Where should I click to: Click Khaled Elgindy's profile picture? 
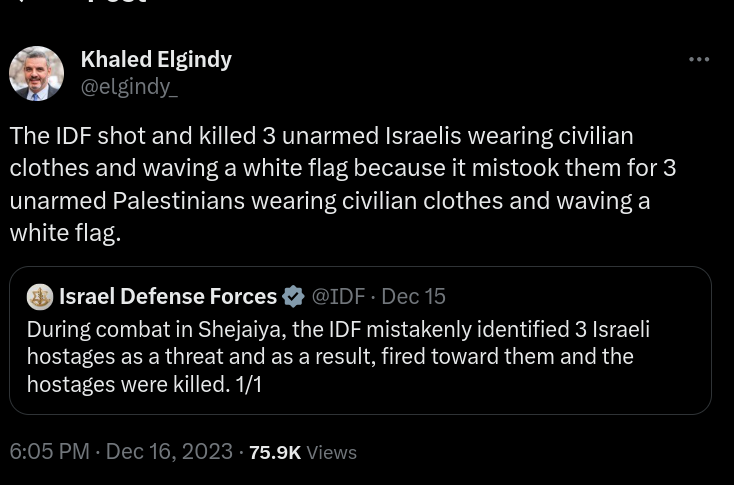coord(37,73)
